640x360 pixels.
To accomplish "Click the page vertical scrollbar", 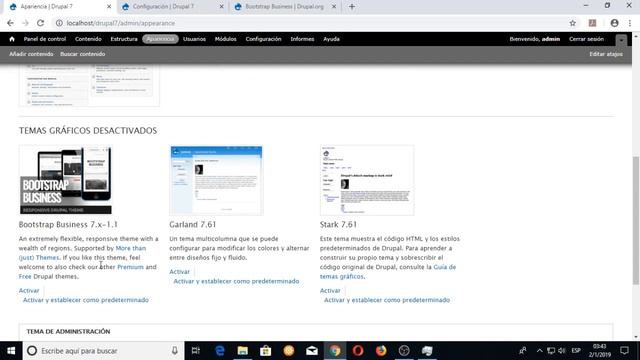I will pyautogui.click(x=636, y=220).
